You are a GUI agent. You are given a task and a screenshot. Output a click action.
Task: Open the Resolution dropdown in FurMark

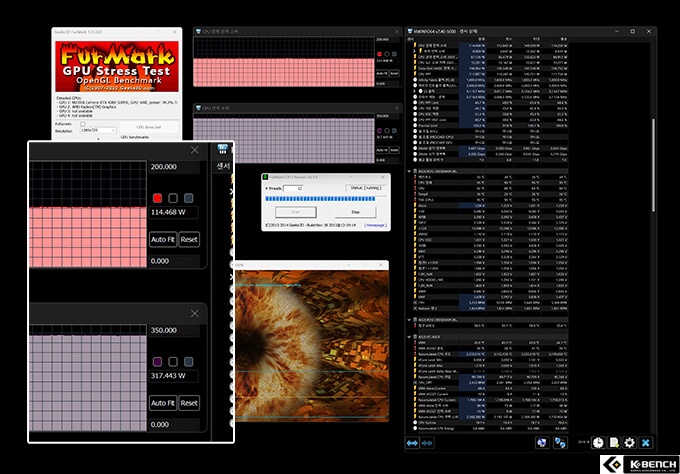[x=97, y=131]
